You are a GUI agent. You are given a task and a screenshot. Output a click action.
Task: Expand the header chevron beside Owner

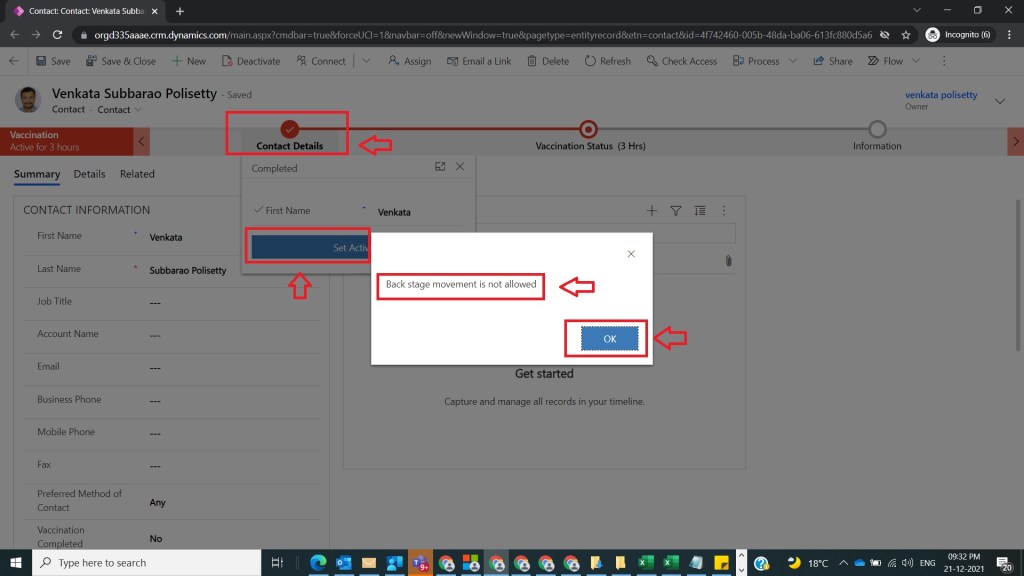tap(999, 99)
